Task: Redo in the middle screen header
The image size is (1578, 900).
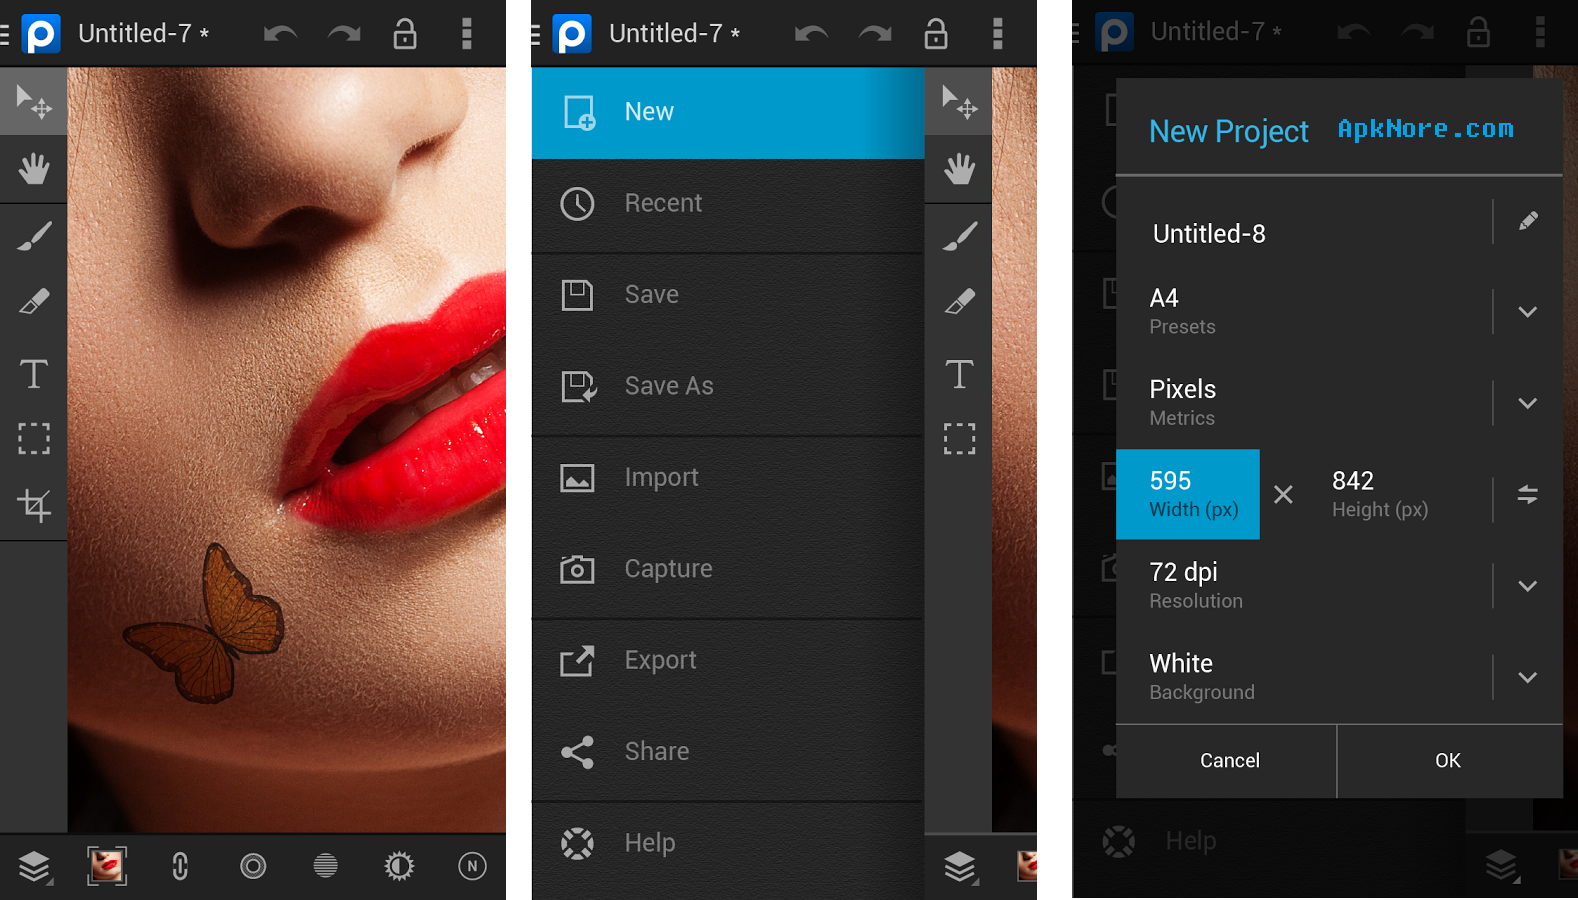Action: (875, 34)
